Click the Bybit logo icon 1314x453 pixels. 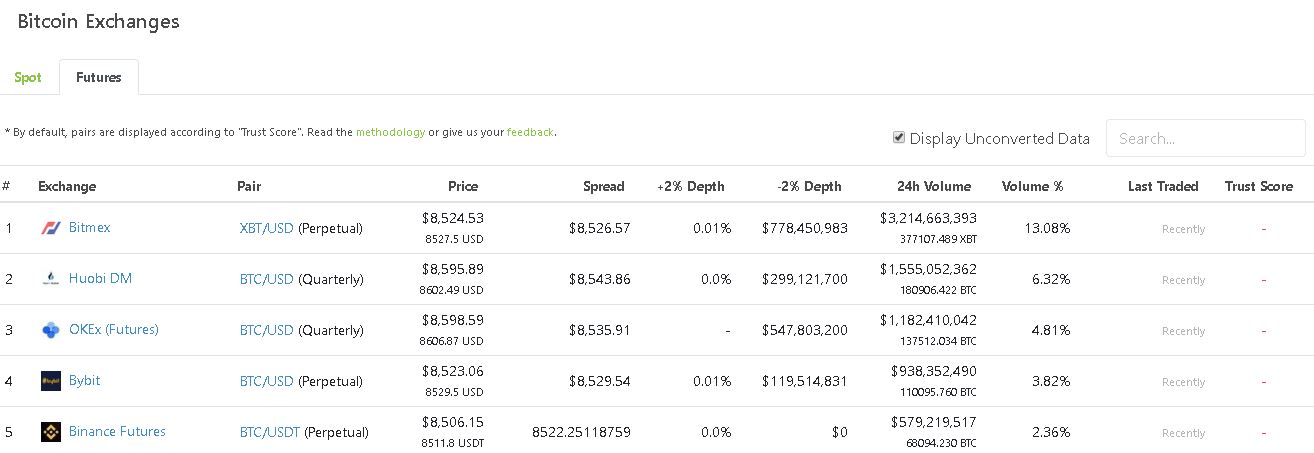(50, 381)
